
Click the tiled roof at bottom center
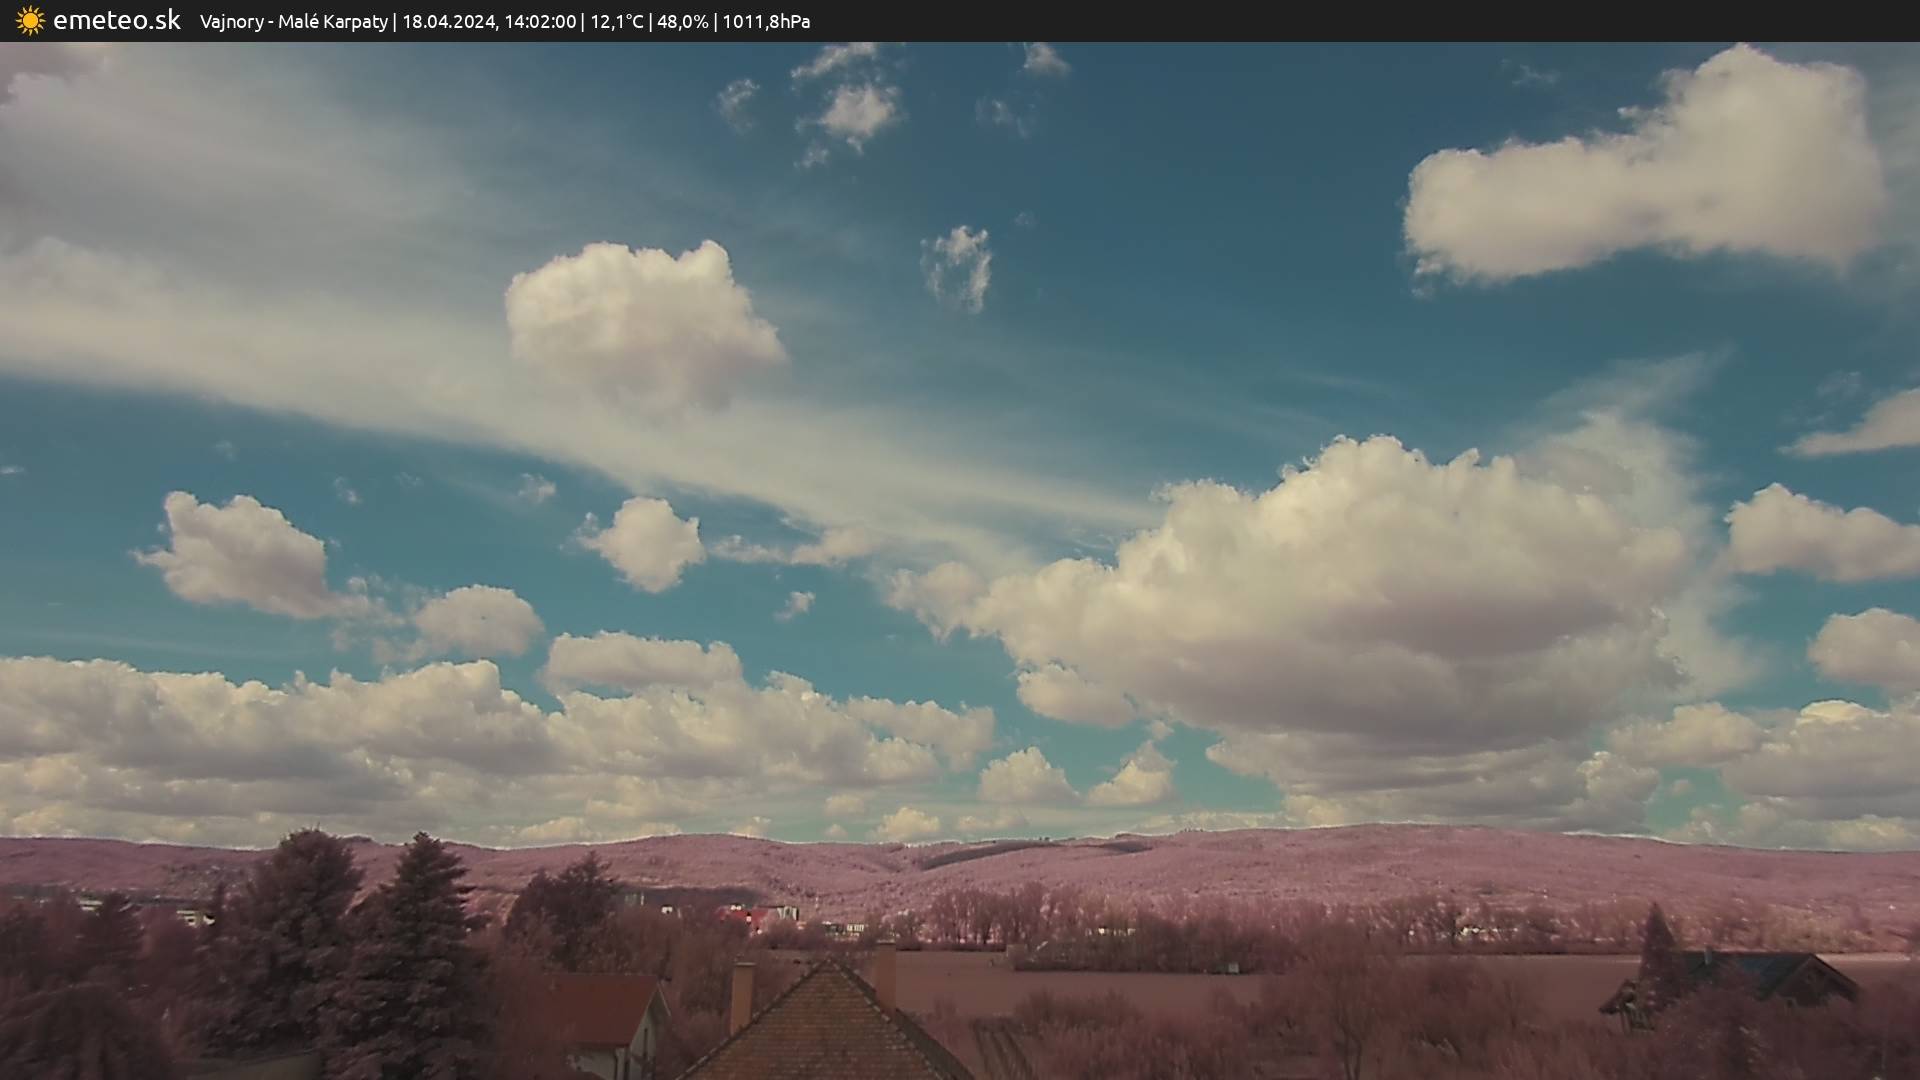pos(825,1030)
